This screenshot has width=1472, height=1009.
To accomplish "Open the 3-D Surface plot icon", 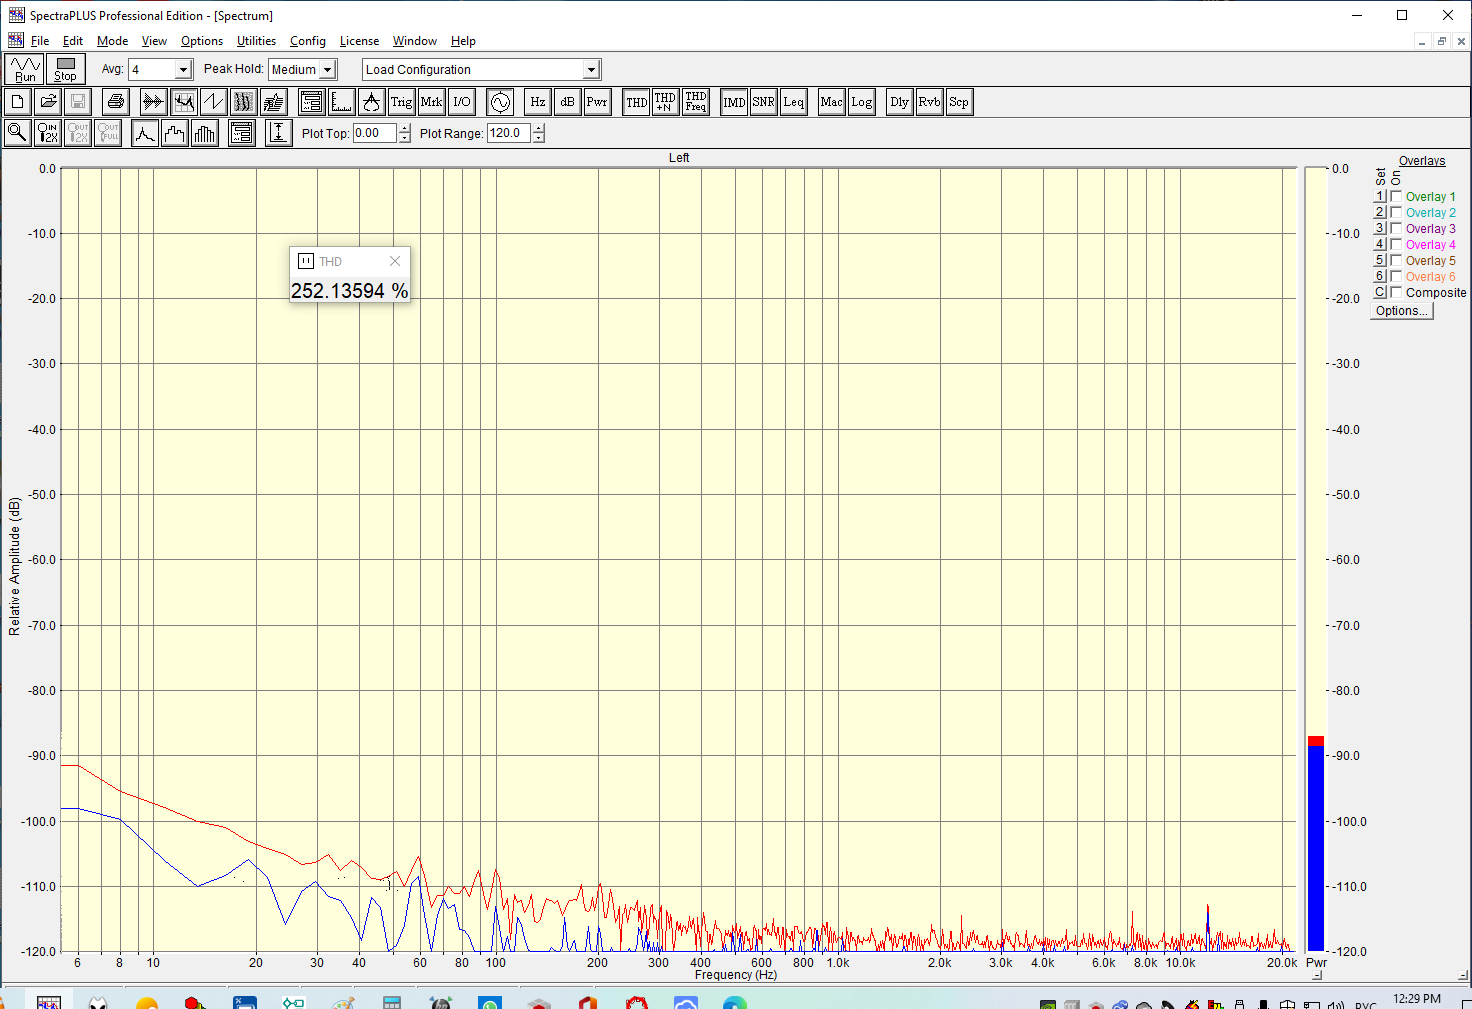I will pos(273,102).
